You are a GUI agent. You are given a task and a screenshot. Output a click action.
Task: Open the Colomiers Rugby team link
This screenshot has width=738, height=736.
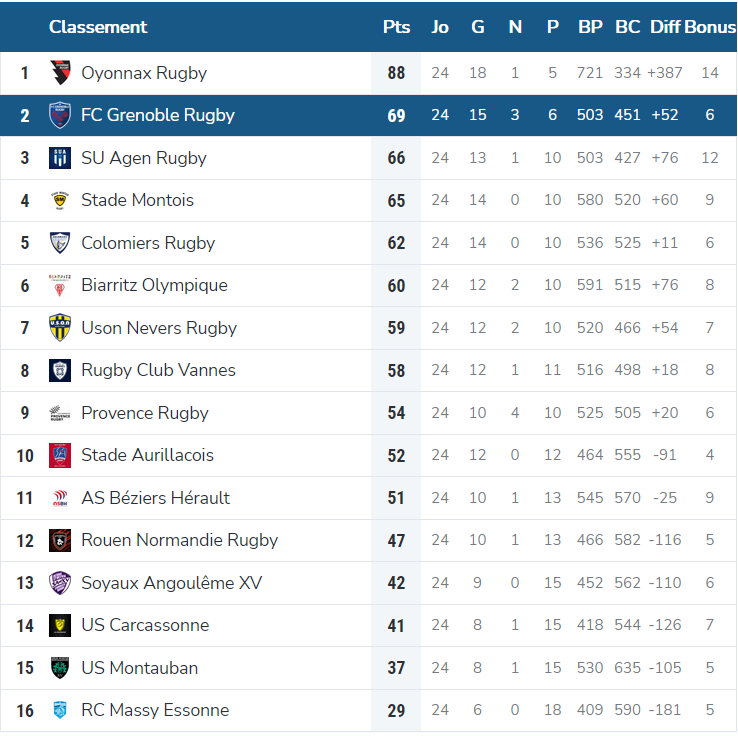(148, 243)
